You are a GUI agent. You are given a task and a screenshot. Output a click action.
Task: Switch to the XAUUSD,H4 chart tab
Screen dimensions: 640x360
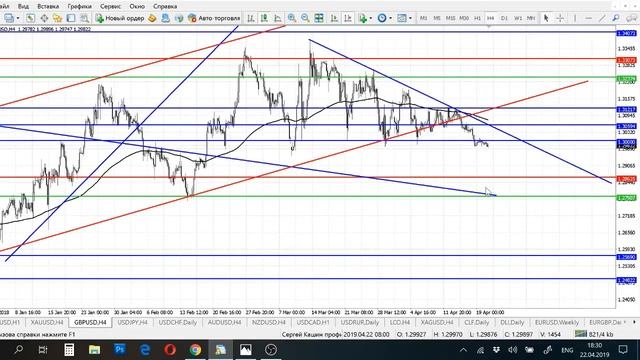[x=47, y=322]
